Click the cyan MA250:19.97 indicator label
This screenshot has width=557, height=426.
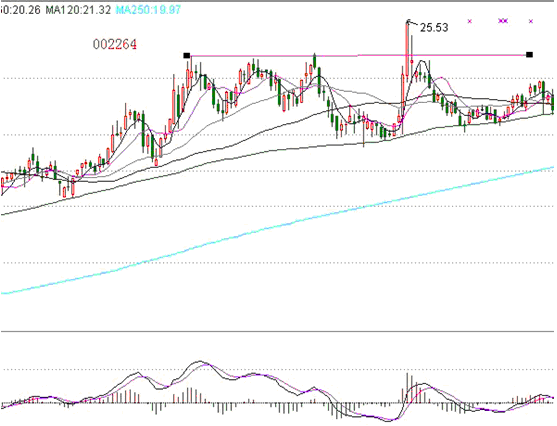148,10
